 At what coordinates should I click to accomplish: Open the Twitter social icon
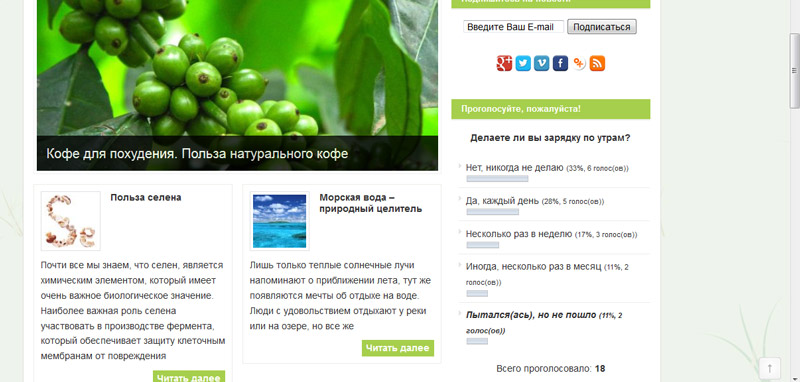(523, 63)
